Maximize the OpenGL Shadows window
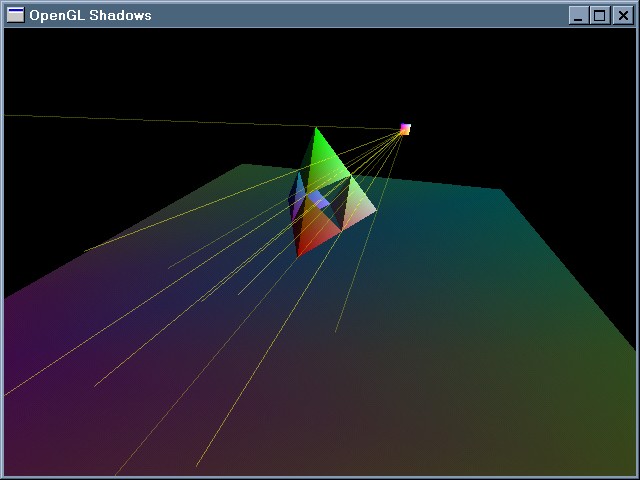Image resolution: width=640 pixels, height=480 pixels. pos(600,15)
